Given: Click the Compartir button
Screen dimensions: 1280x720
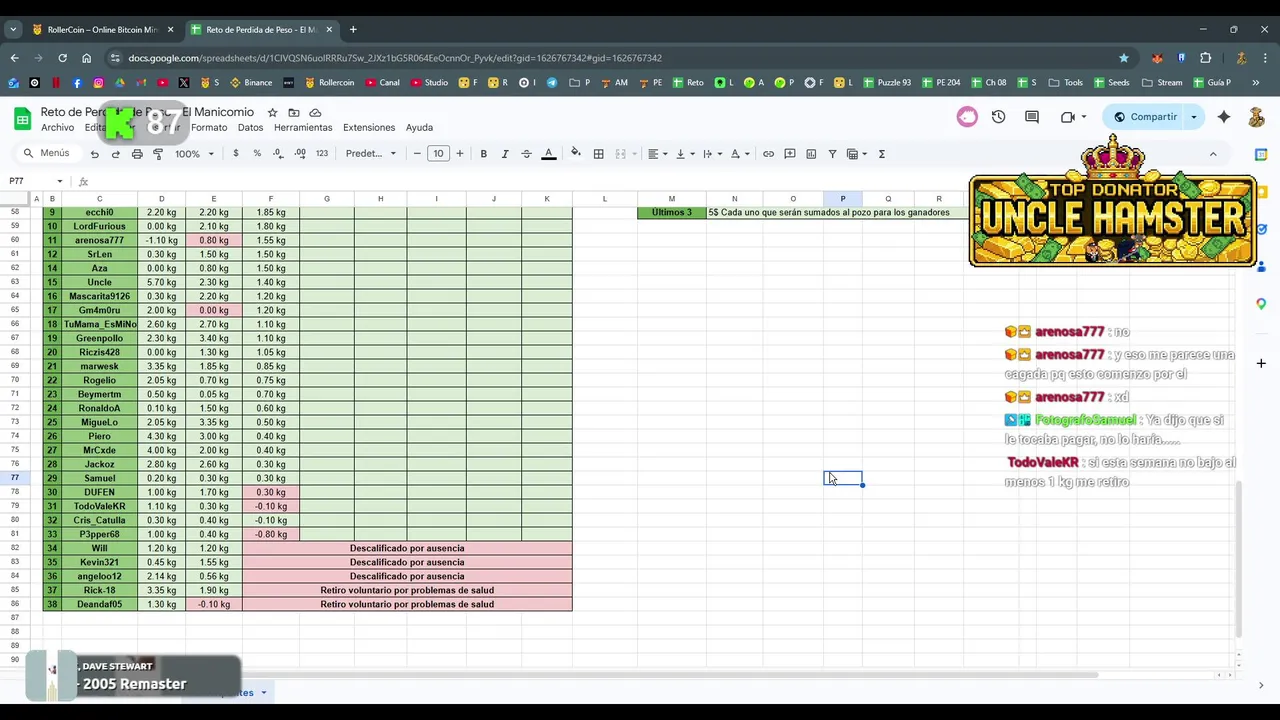Looking at the screenshot, I should tap(1145, 117).
